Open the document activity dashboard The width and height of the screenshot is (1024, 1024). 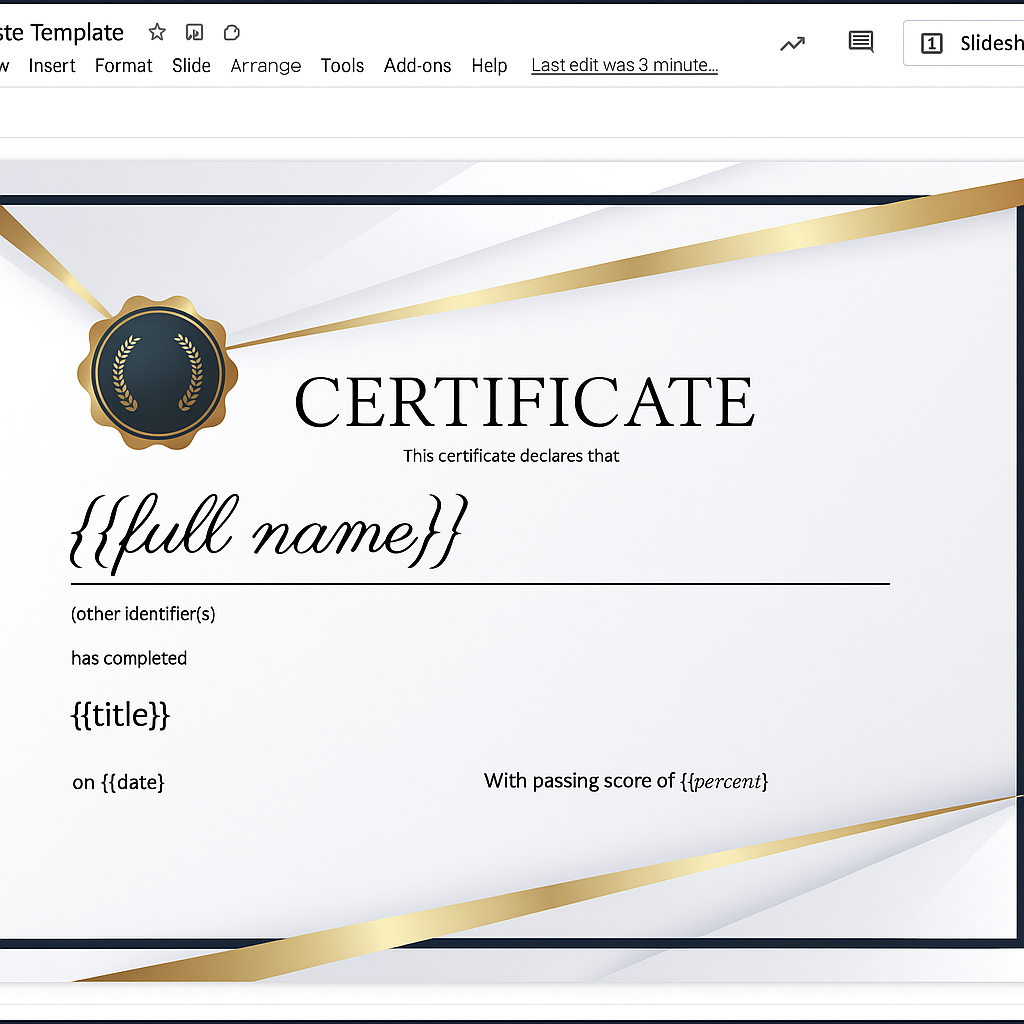pyautogui.click(x=792, y=43)
